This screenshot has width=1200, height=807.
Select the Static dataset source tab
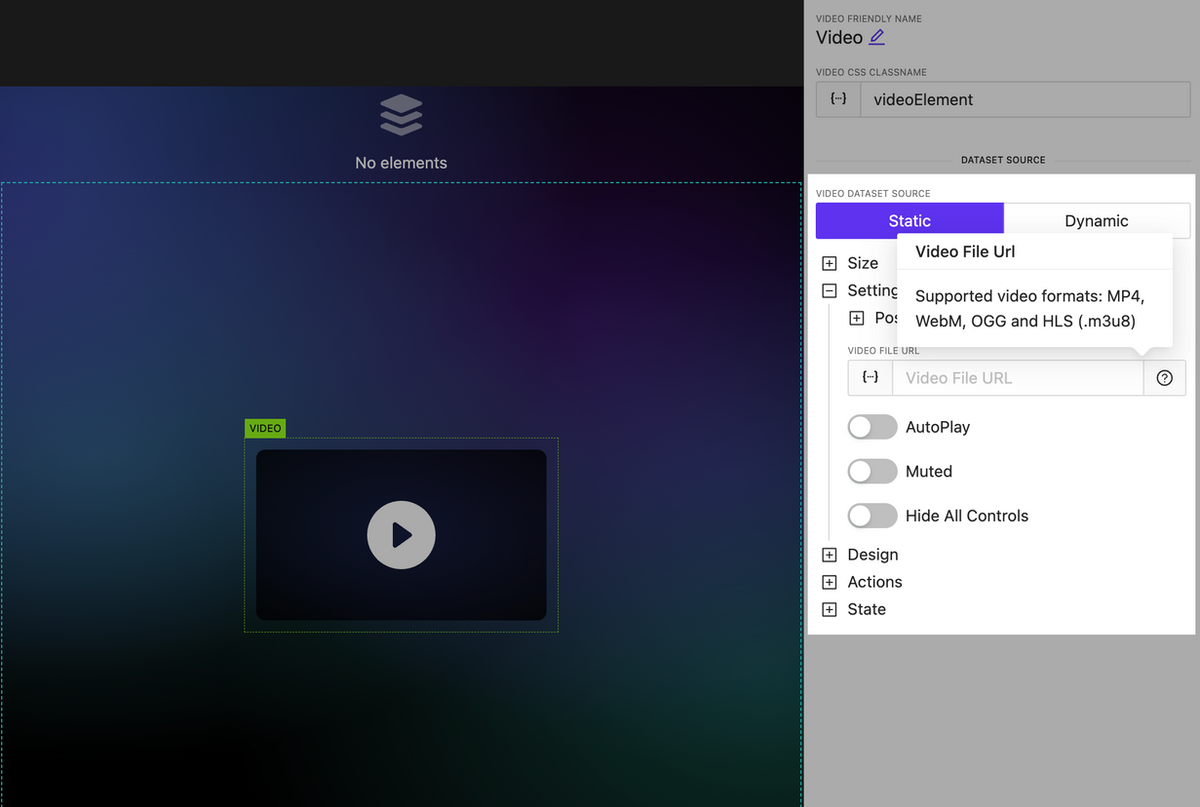tap(908, 220)
